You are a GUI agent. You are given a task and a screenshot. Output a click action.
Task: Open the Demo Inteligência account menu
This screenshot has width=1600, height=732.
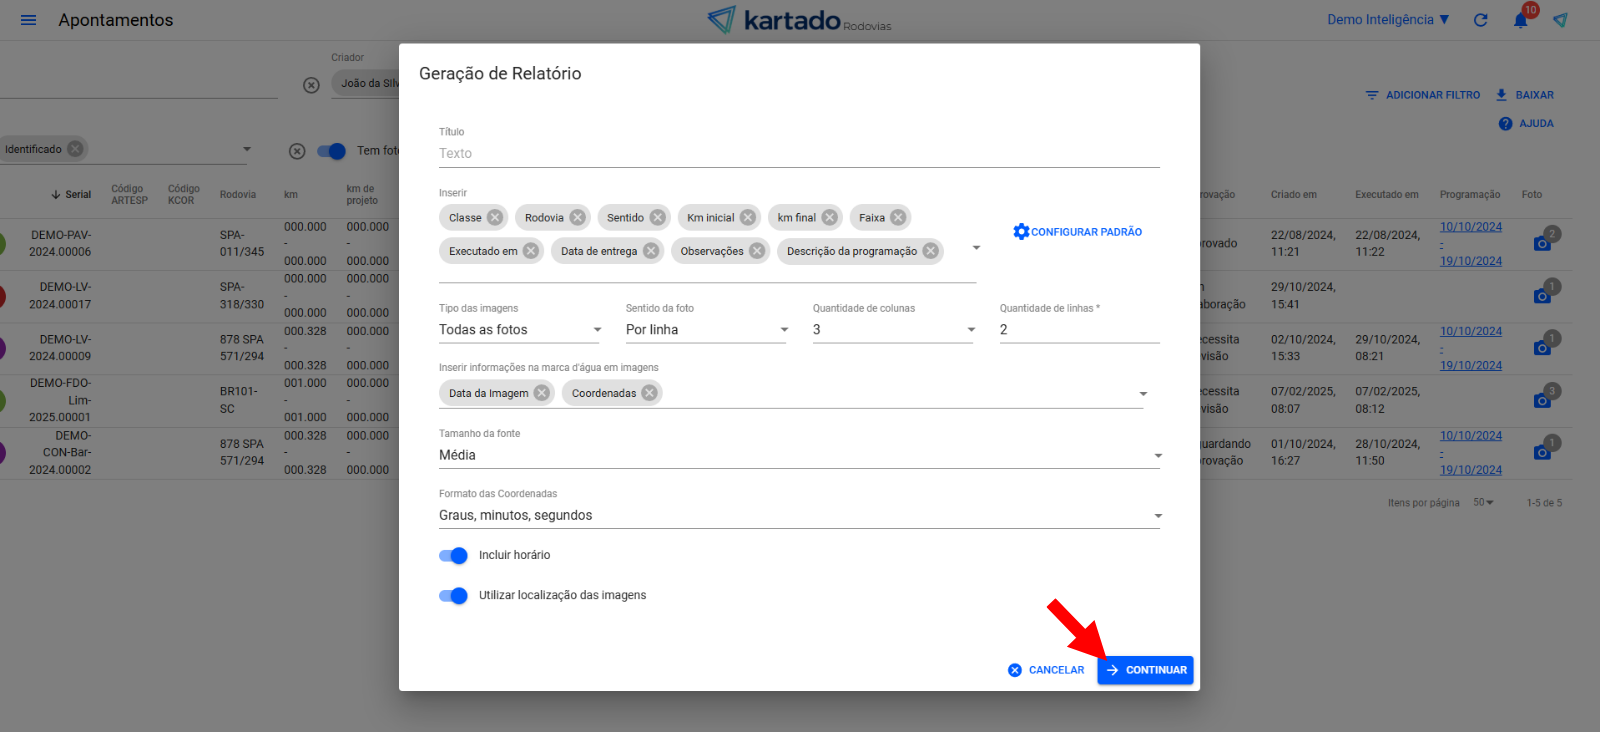click(x=1388, y=20)
